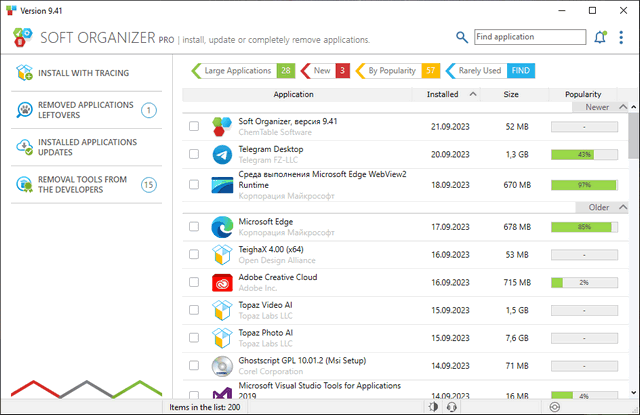Click the Ghostscript GPL disc icon
The height and width of the screenshot is (415, 640).
(x=222, y=366)
